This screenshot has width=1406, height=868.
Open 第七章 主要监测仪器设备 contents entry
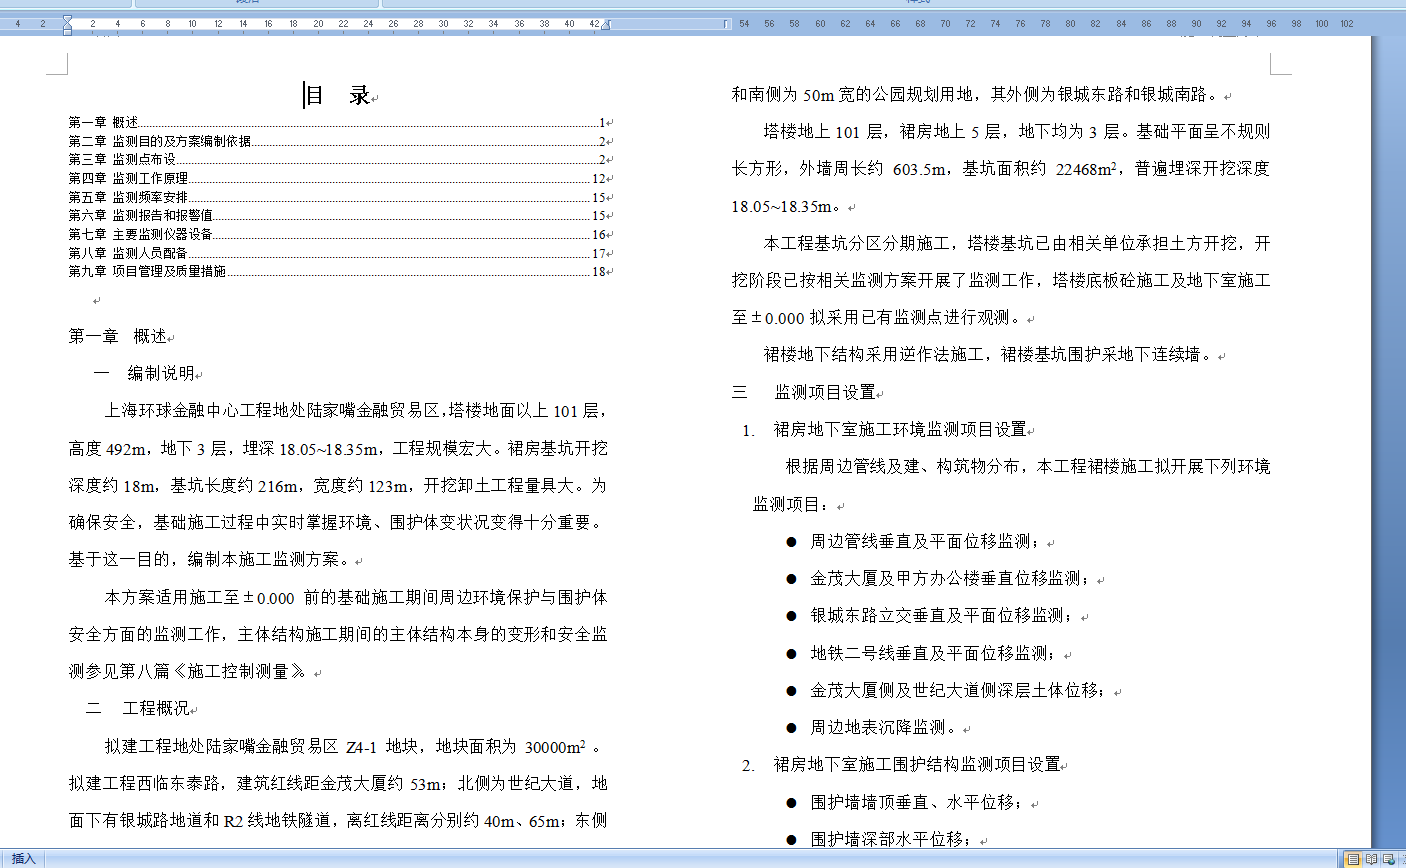(140, 234)
